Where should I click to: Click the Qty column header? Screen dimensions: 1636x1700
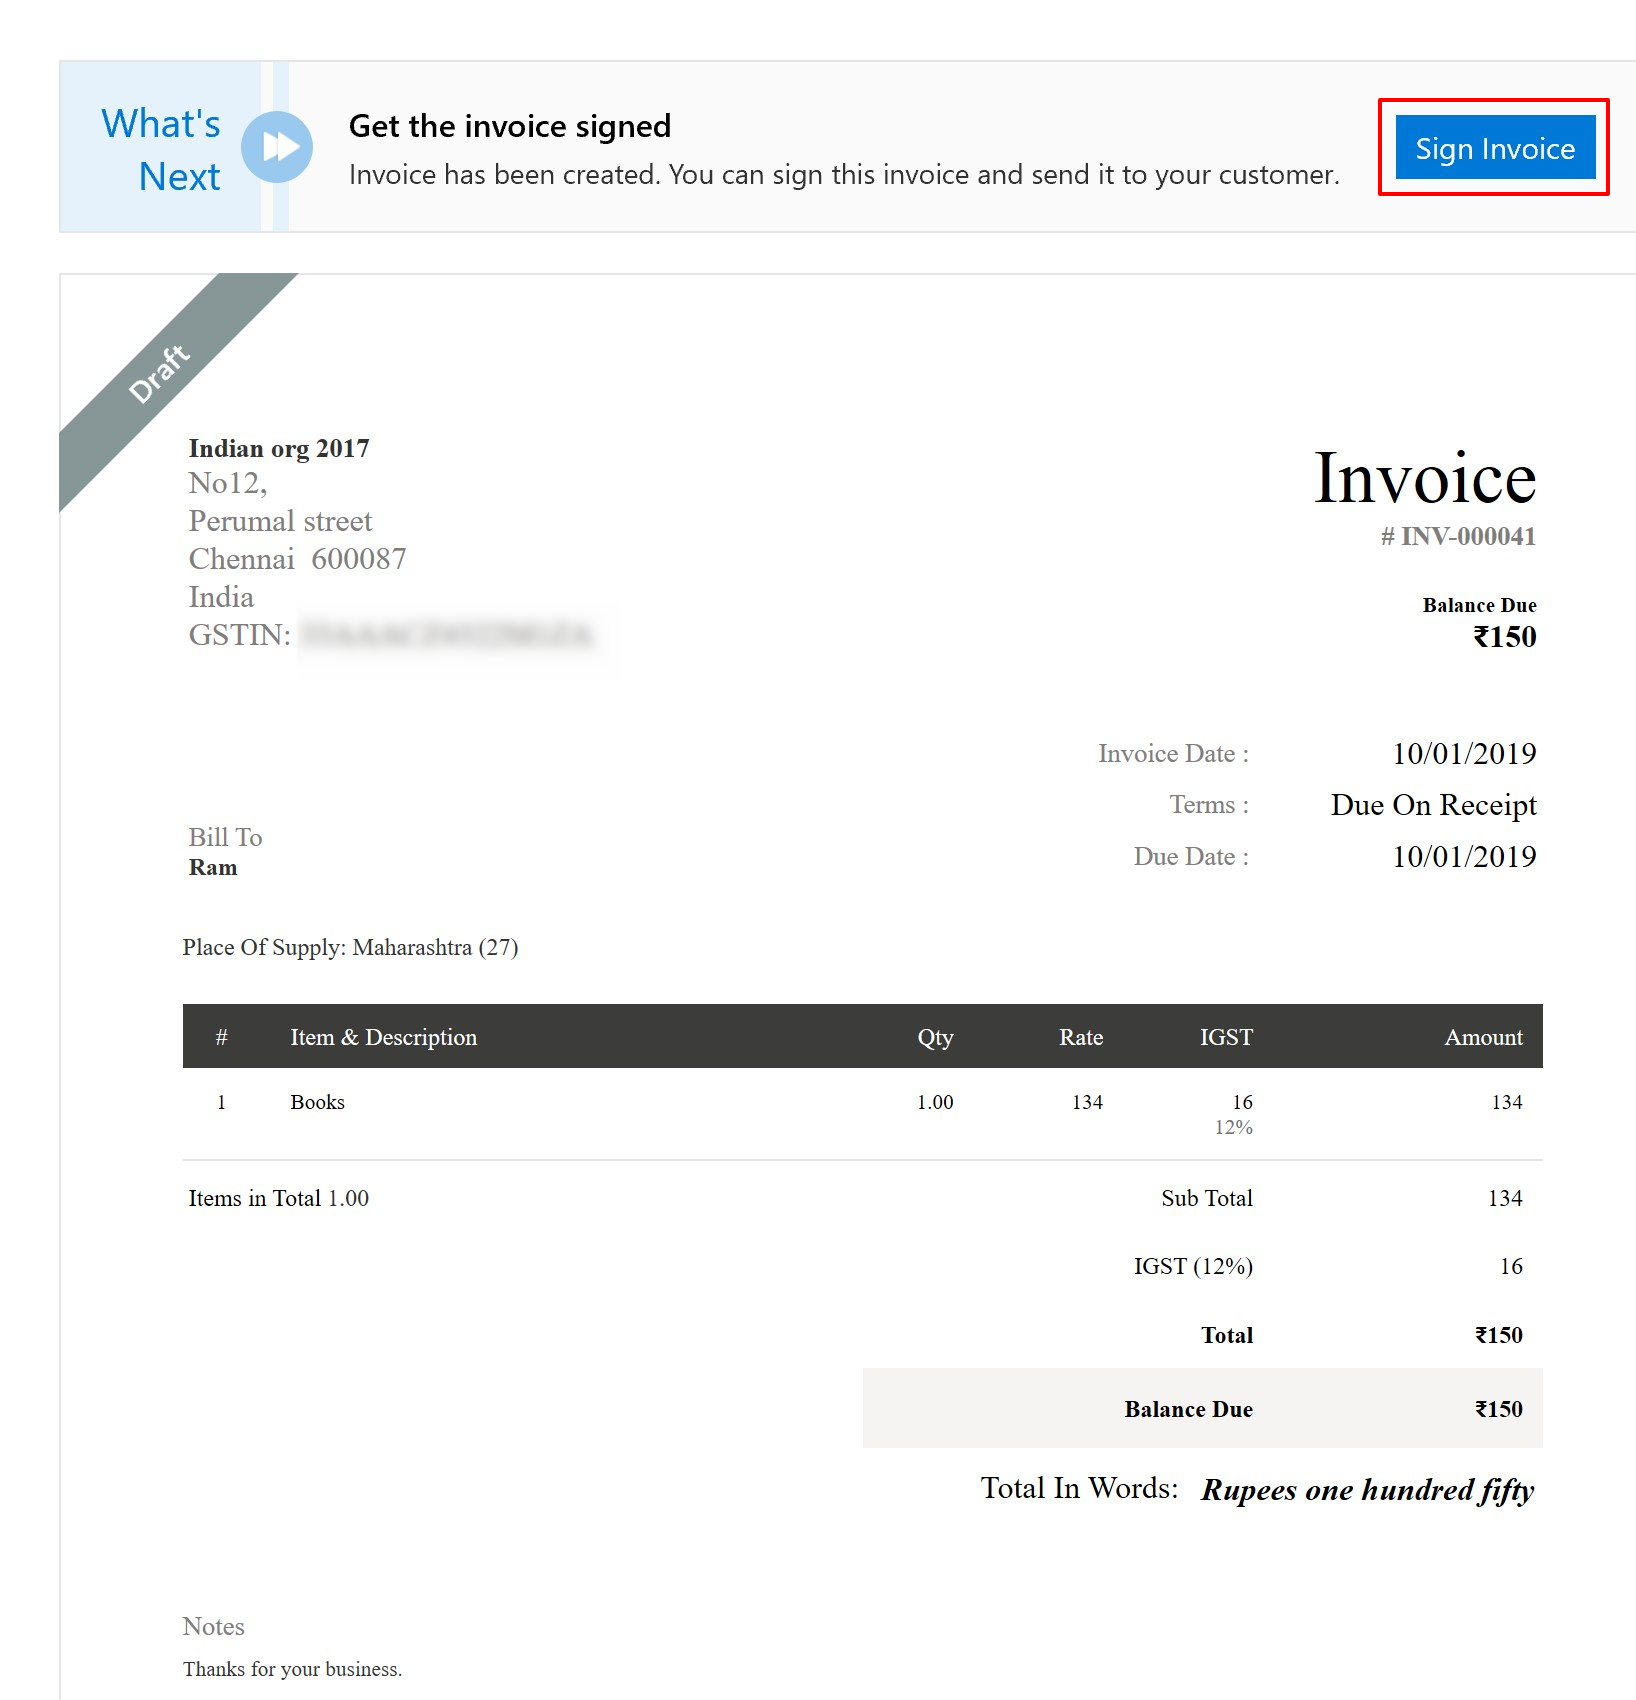click(935, 1037)
